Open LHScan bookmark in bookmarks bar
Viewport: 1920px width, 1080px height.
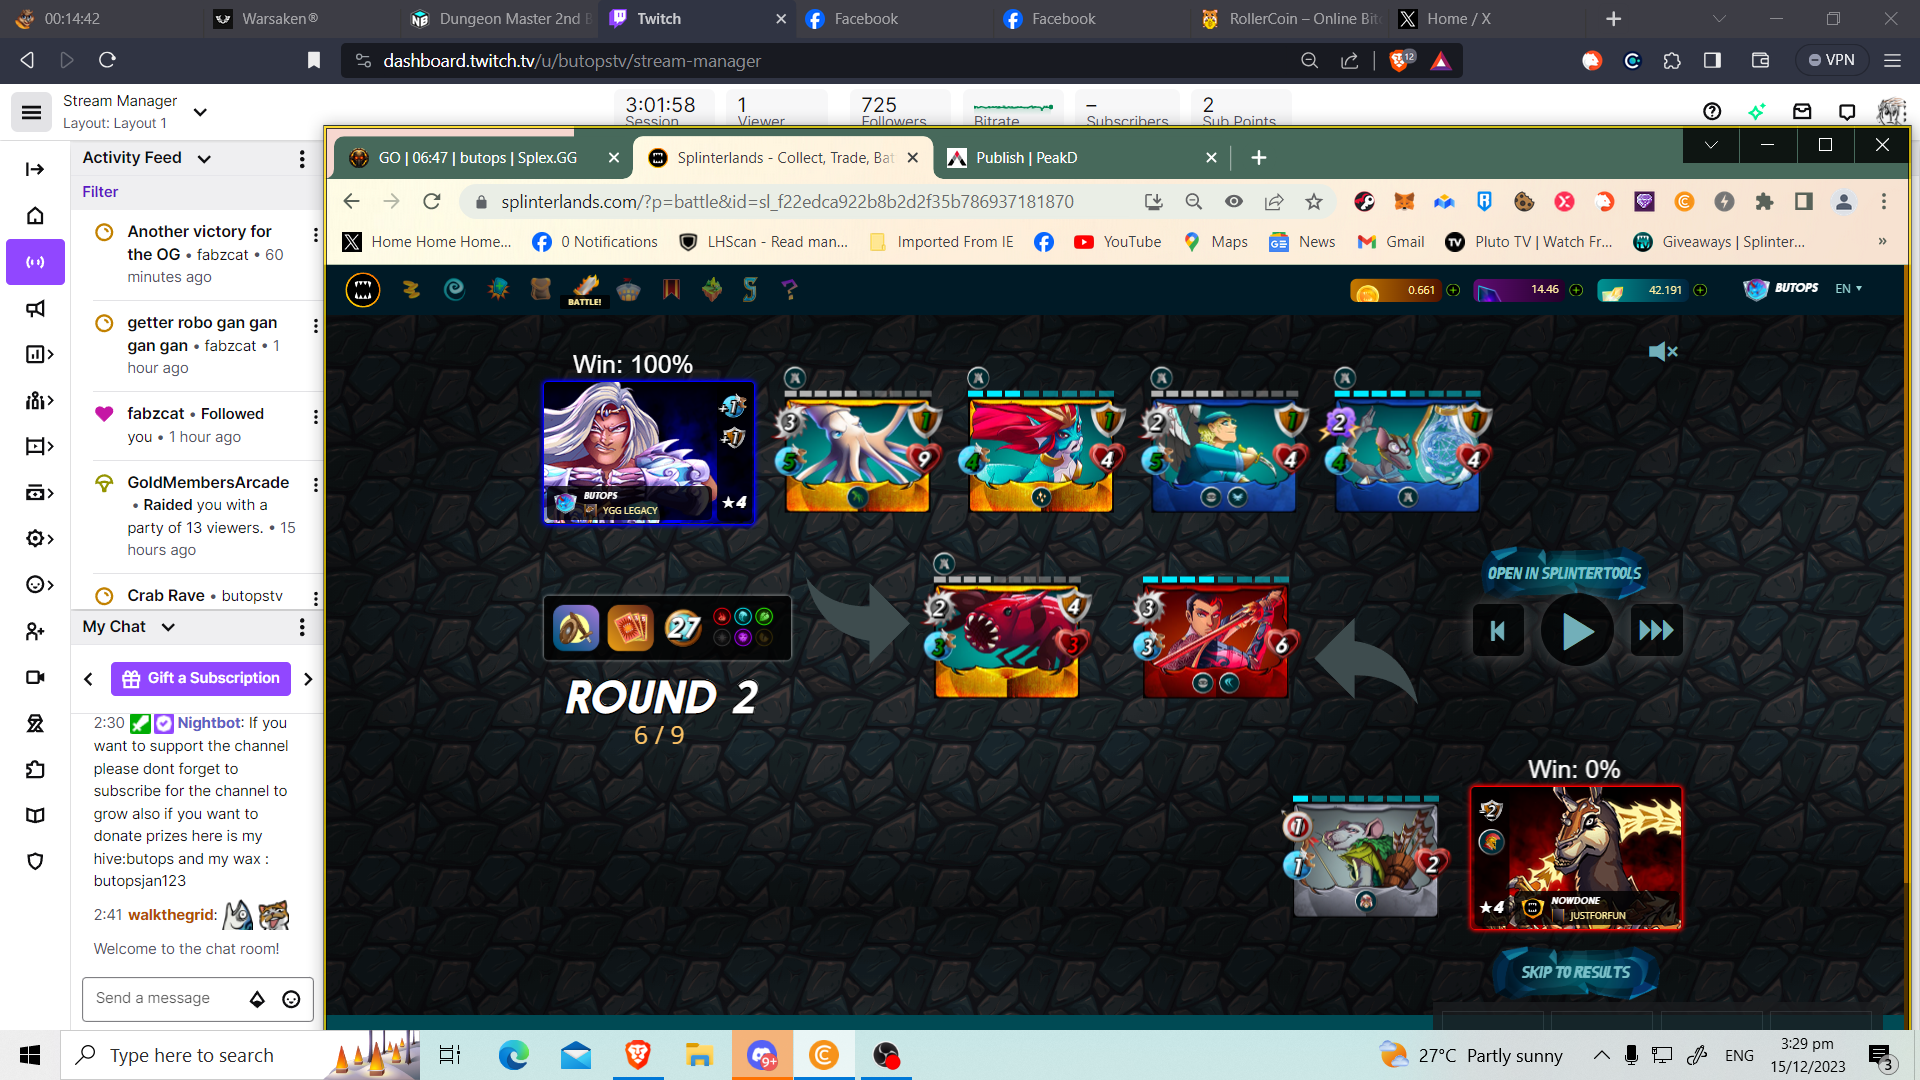pos(763,242)
